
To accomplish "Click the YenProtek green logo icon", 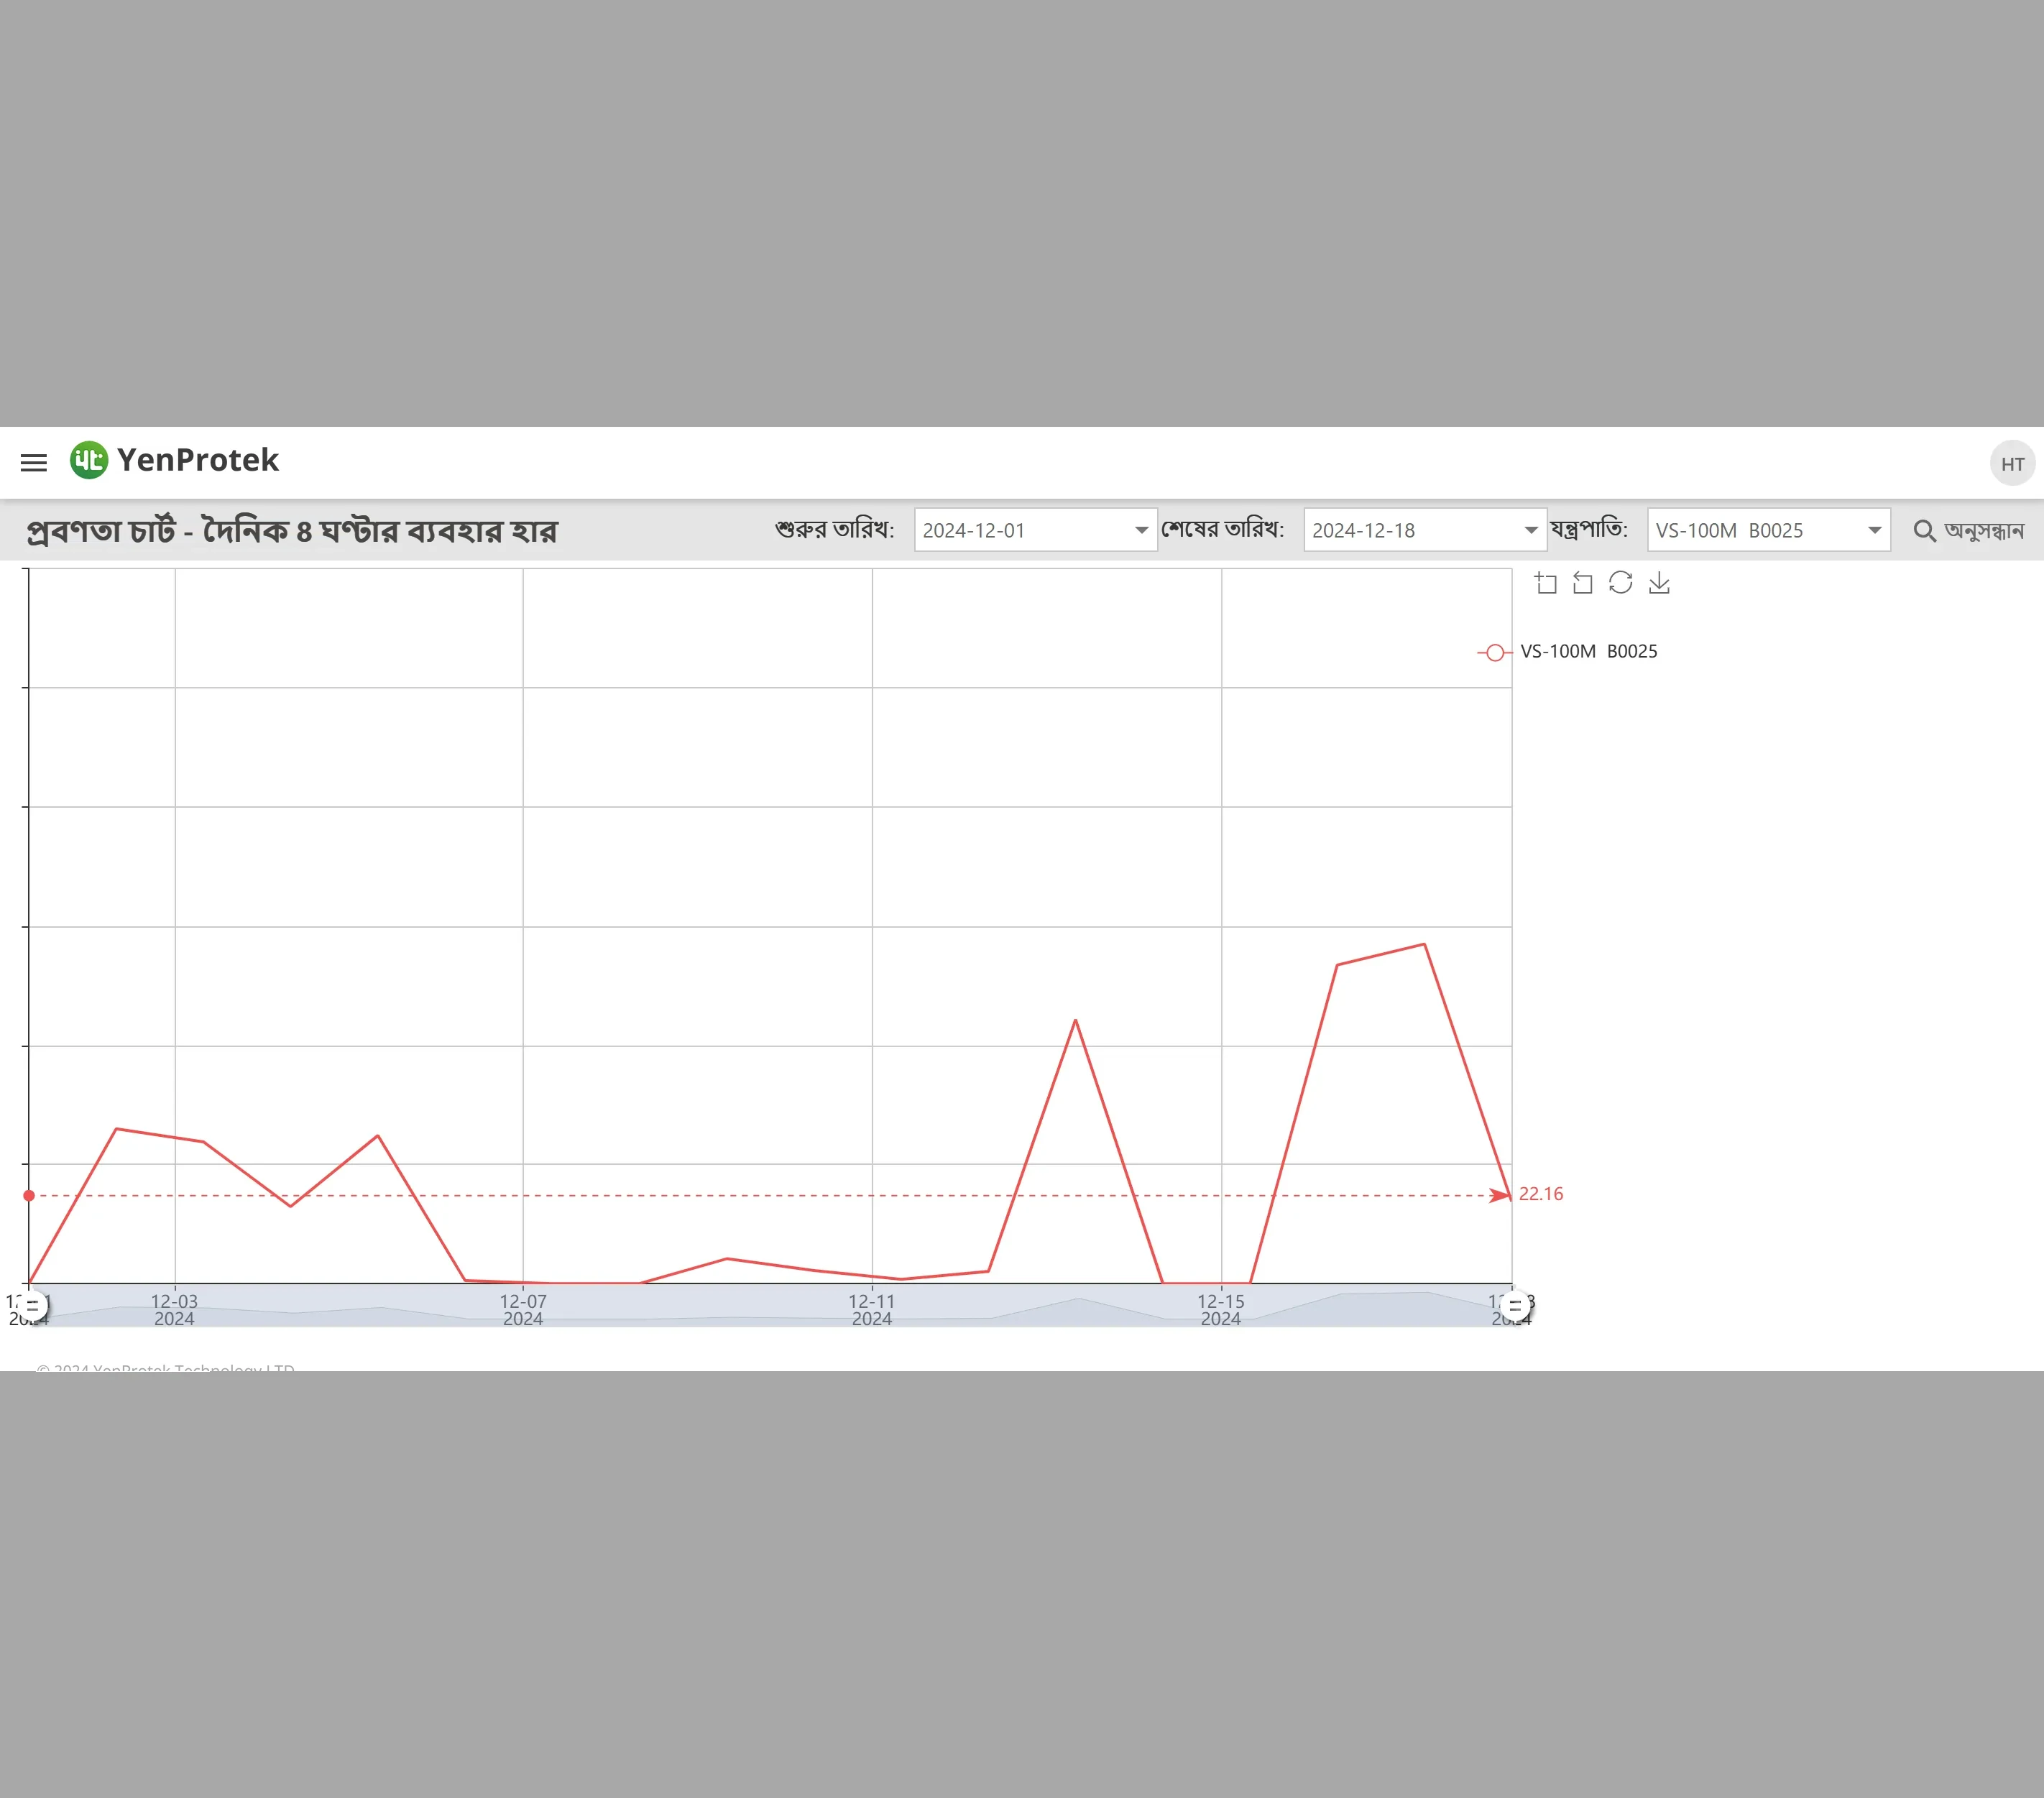I will (x=89, y=460).
